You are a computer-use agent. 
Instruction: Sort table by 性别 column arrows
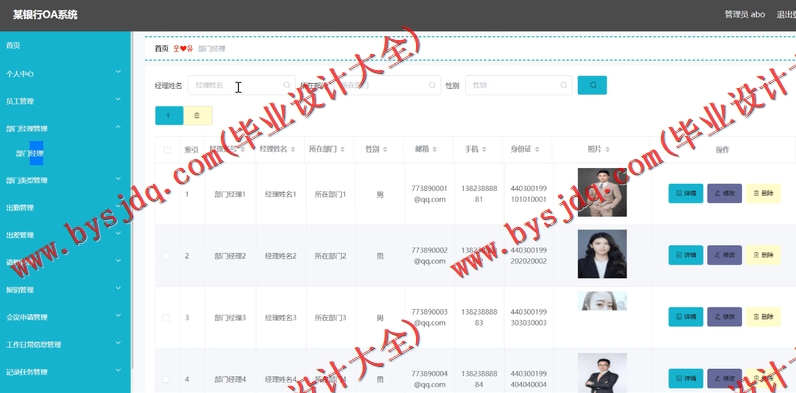coord(385,149)
